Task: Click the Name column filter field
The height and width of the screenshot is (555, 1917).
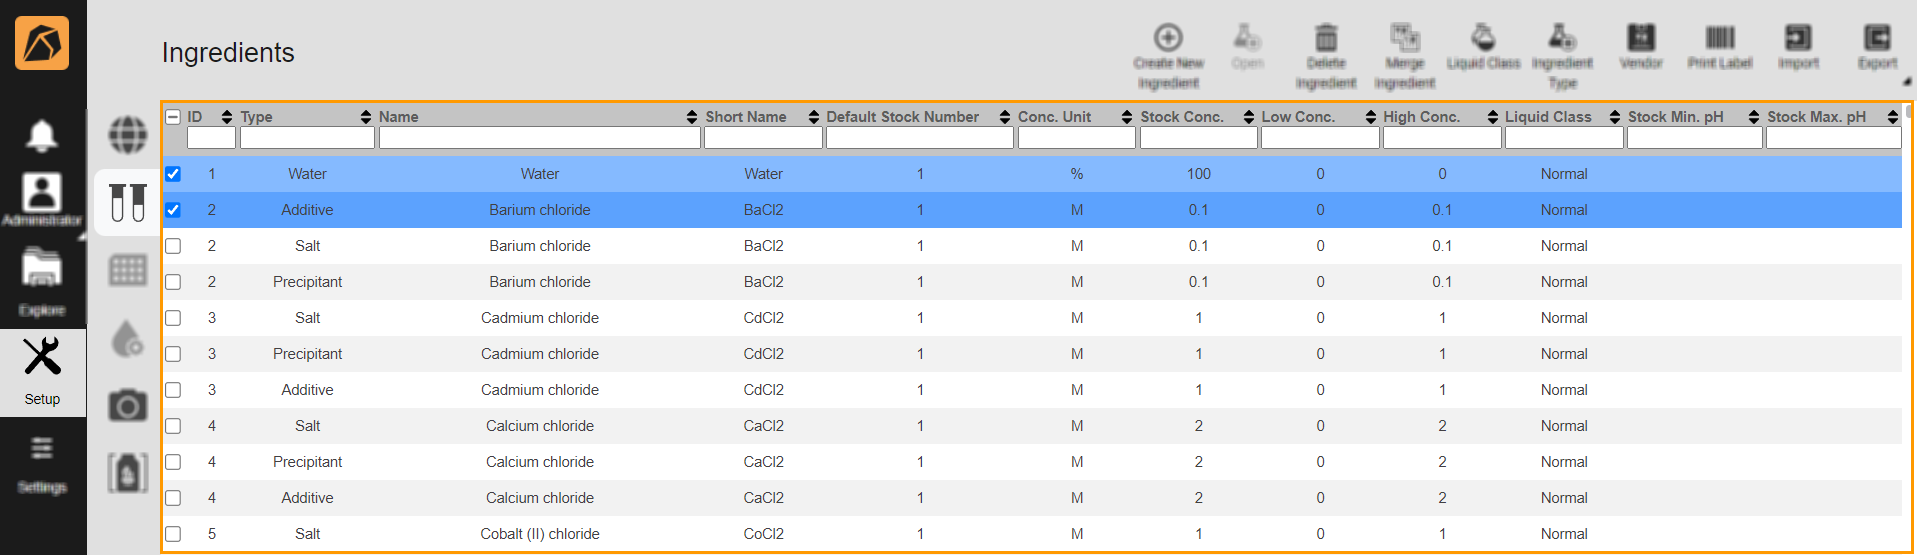Action: 539,138
